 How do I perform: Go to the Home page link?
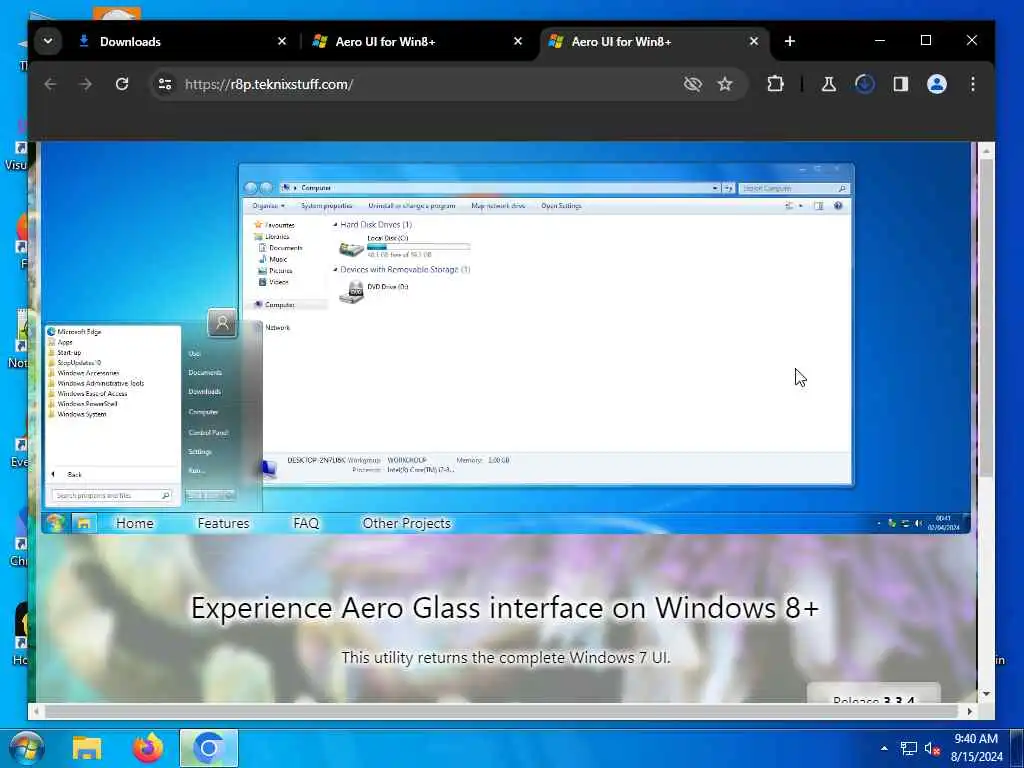coord(135,523)
